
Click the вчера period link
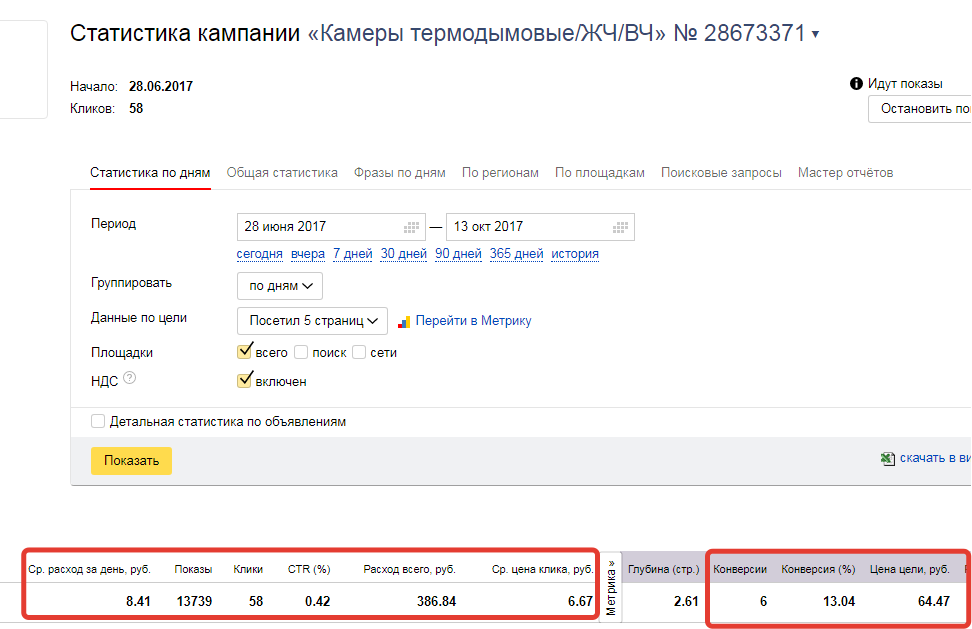[x=308, y=254]
